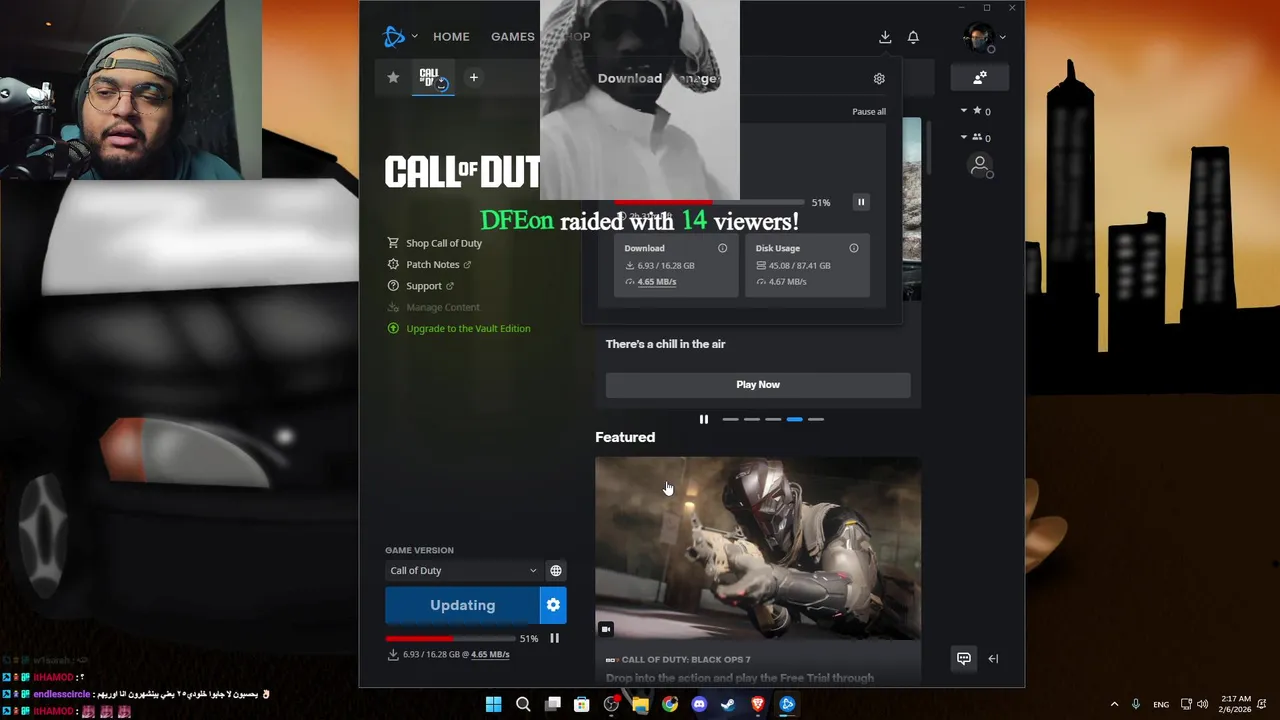Pause the update under Updating button
1280x720 pixels.
coord(554,638)
